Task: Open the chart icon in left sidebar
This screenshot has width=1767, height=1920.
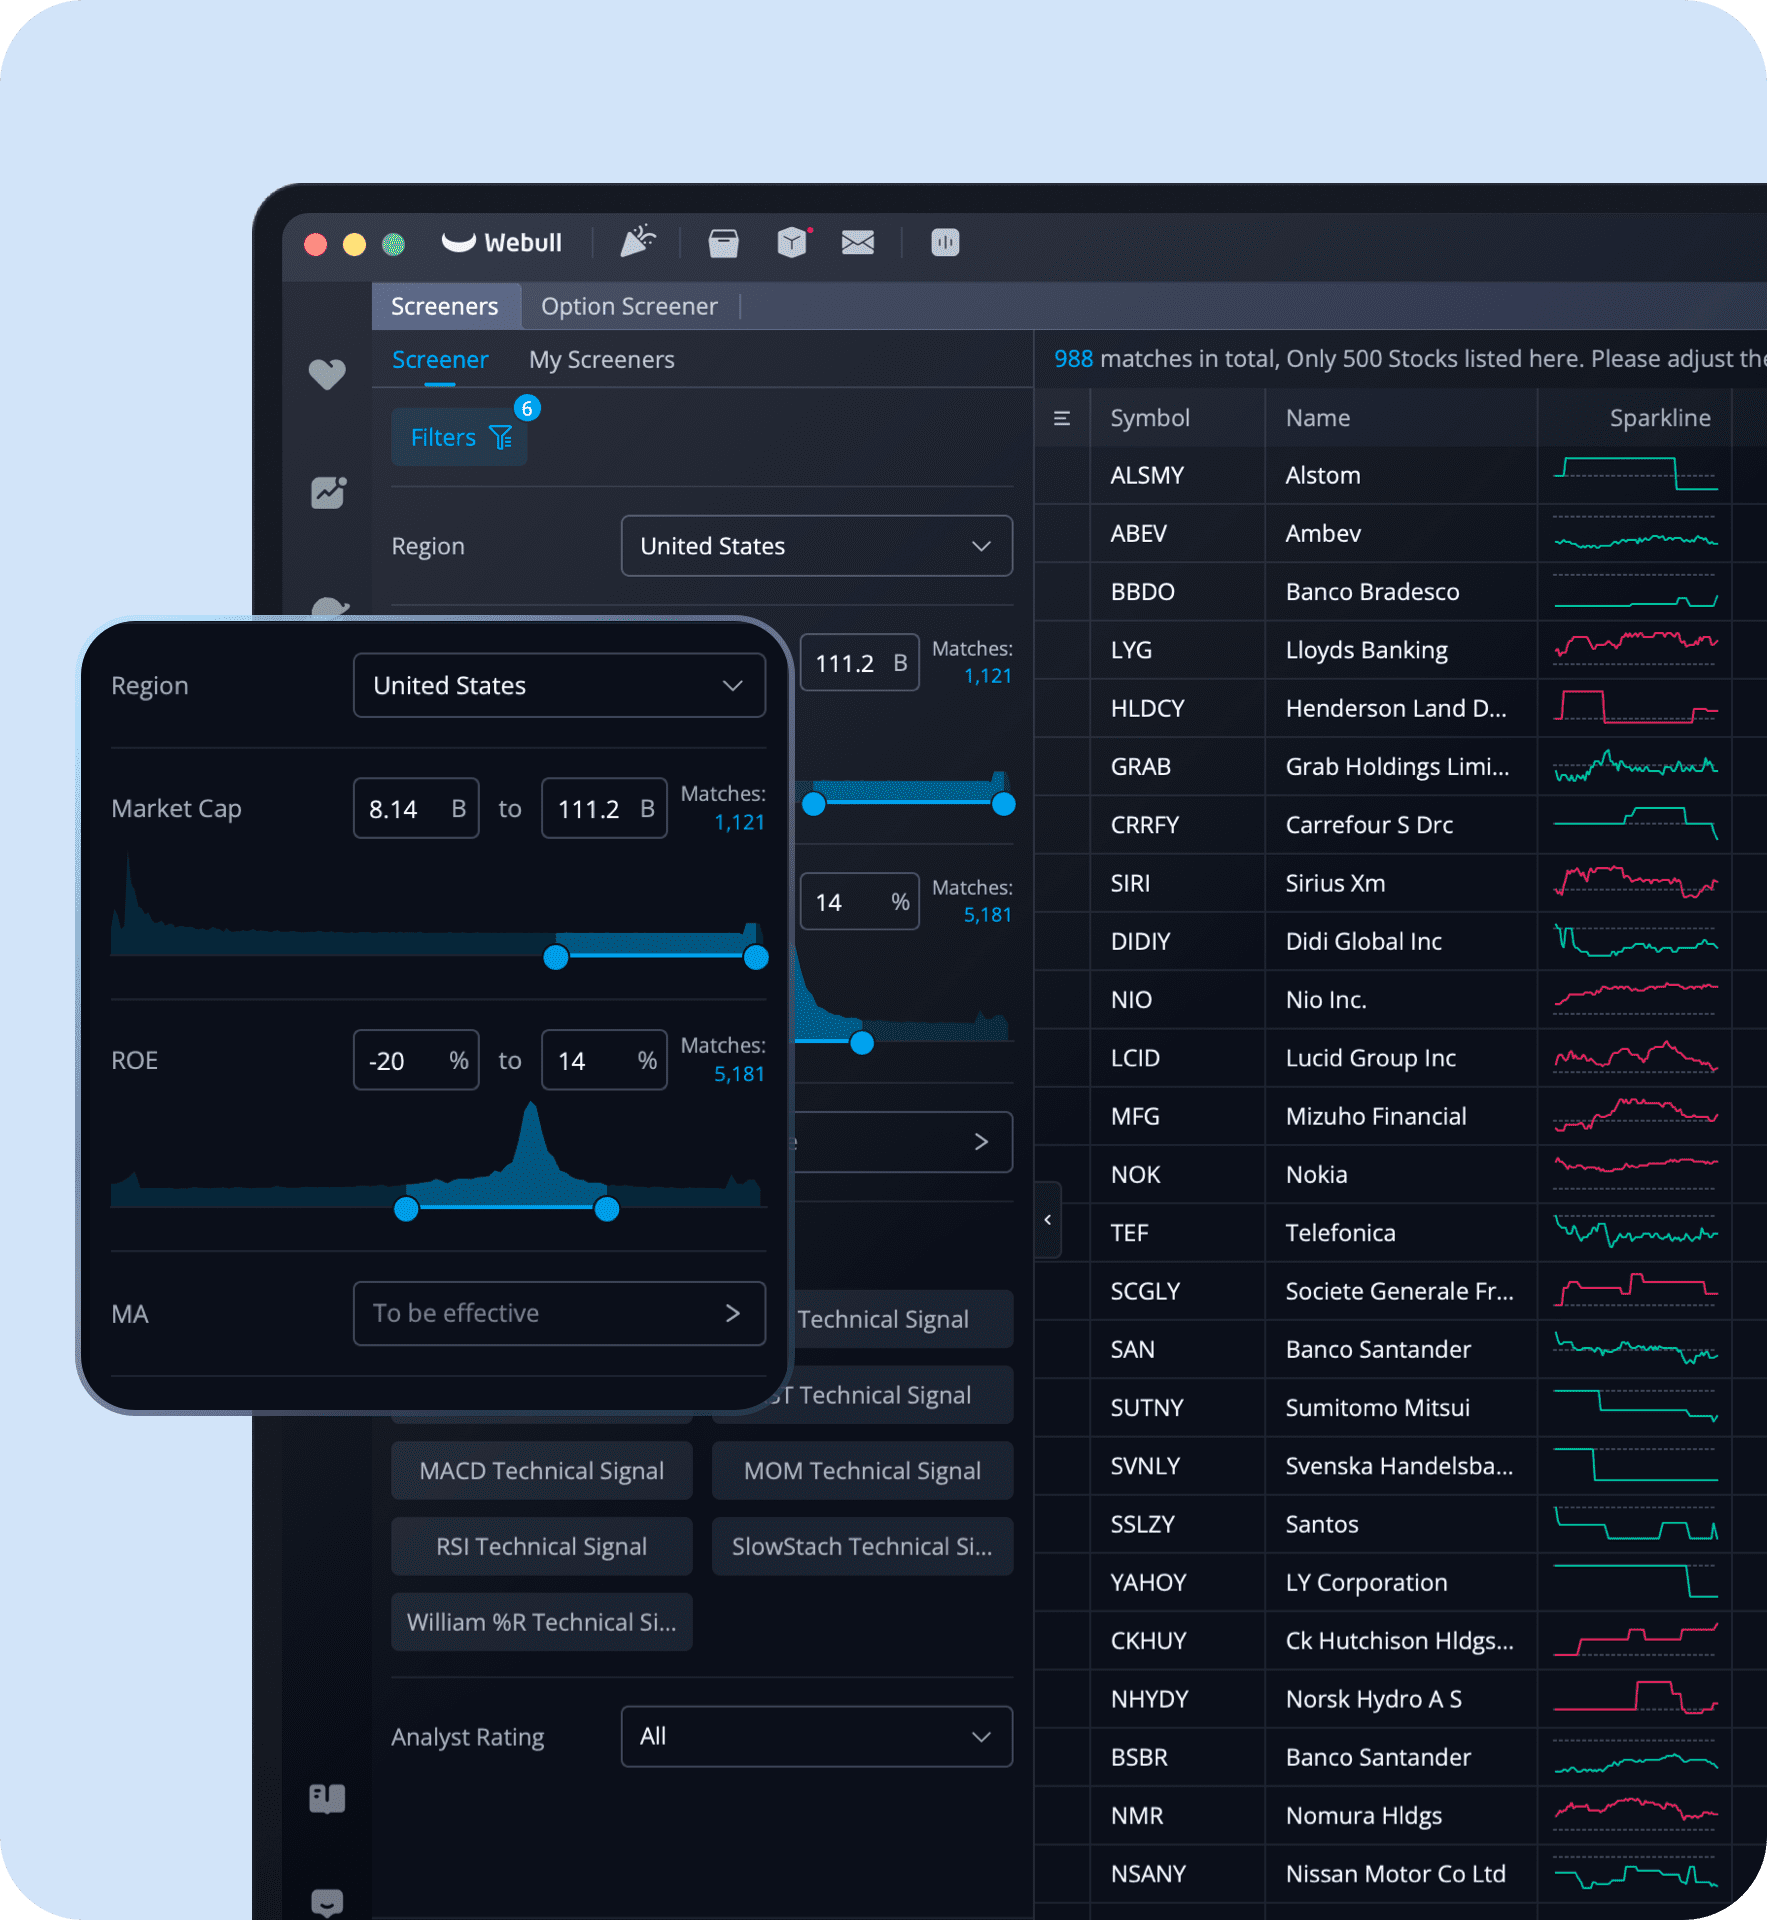Action: pos(328,492)
